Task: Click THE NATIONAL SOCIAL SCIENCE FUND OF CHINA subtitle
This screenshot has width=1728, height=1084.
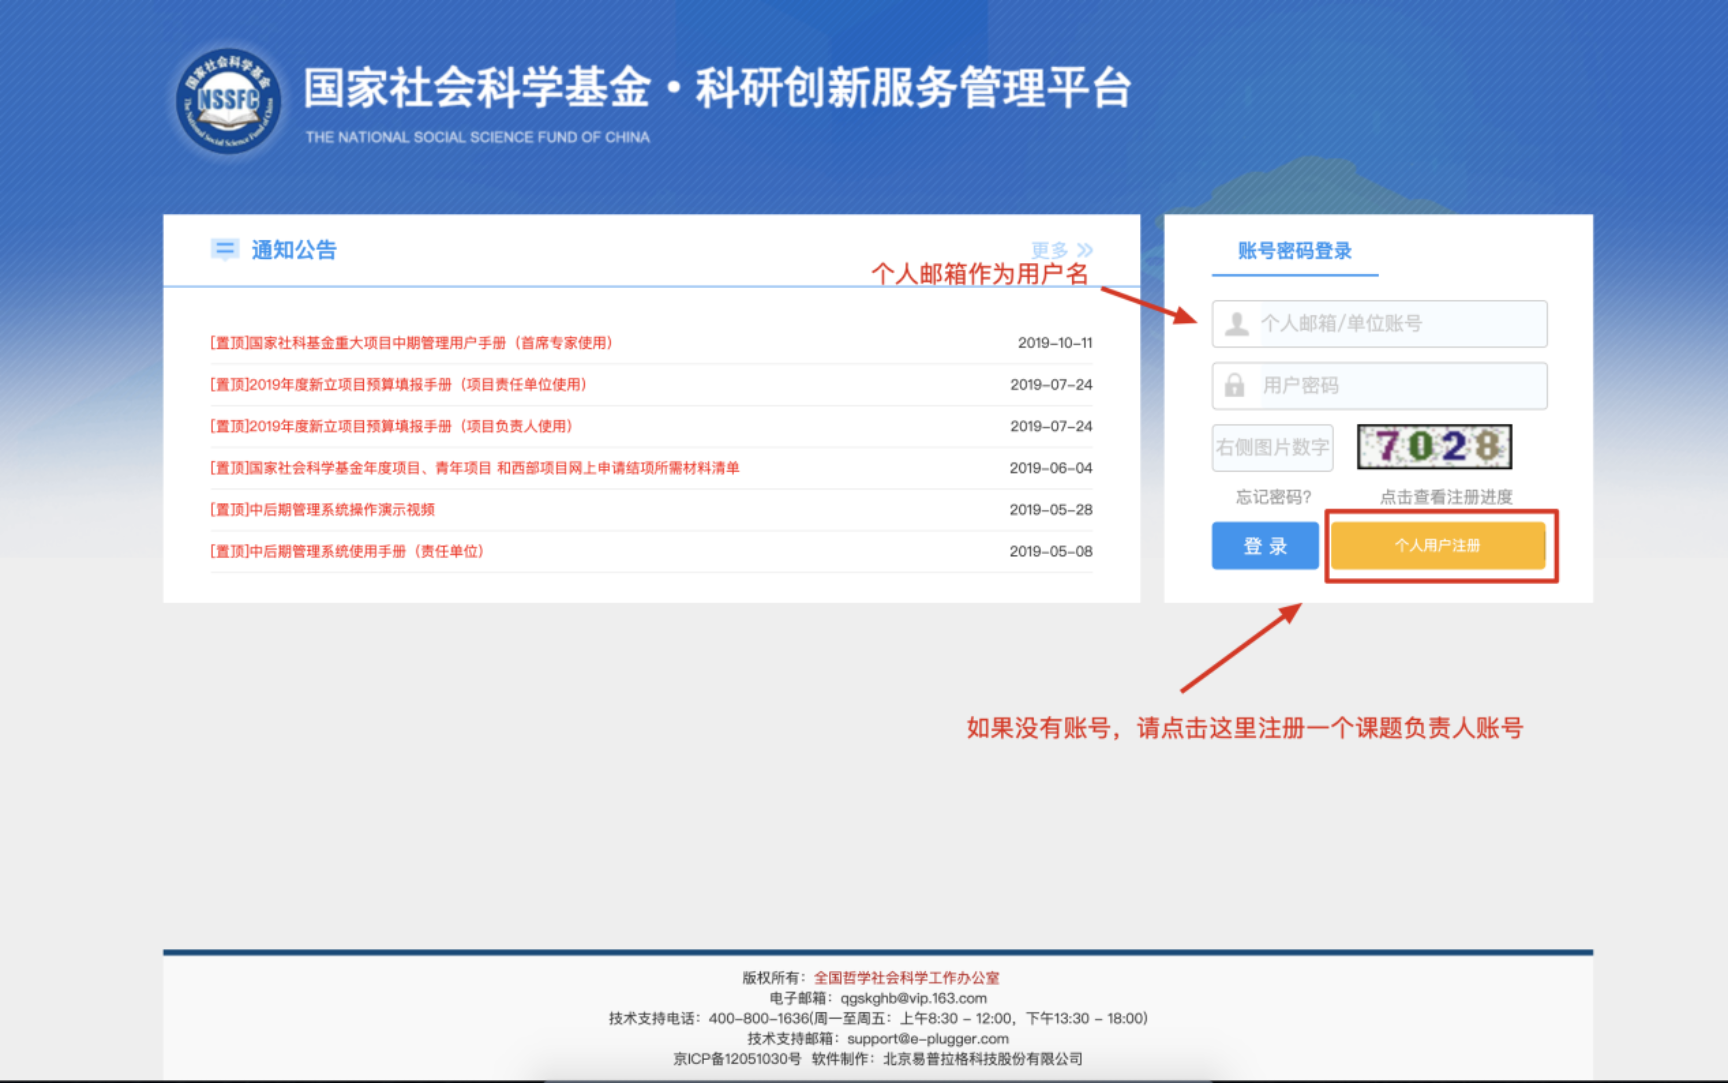Action: click(478, 137)
